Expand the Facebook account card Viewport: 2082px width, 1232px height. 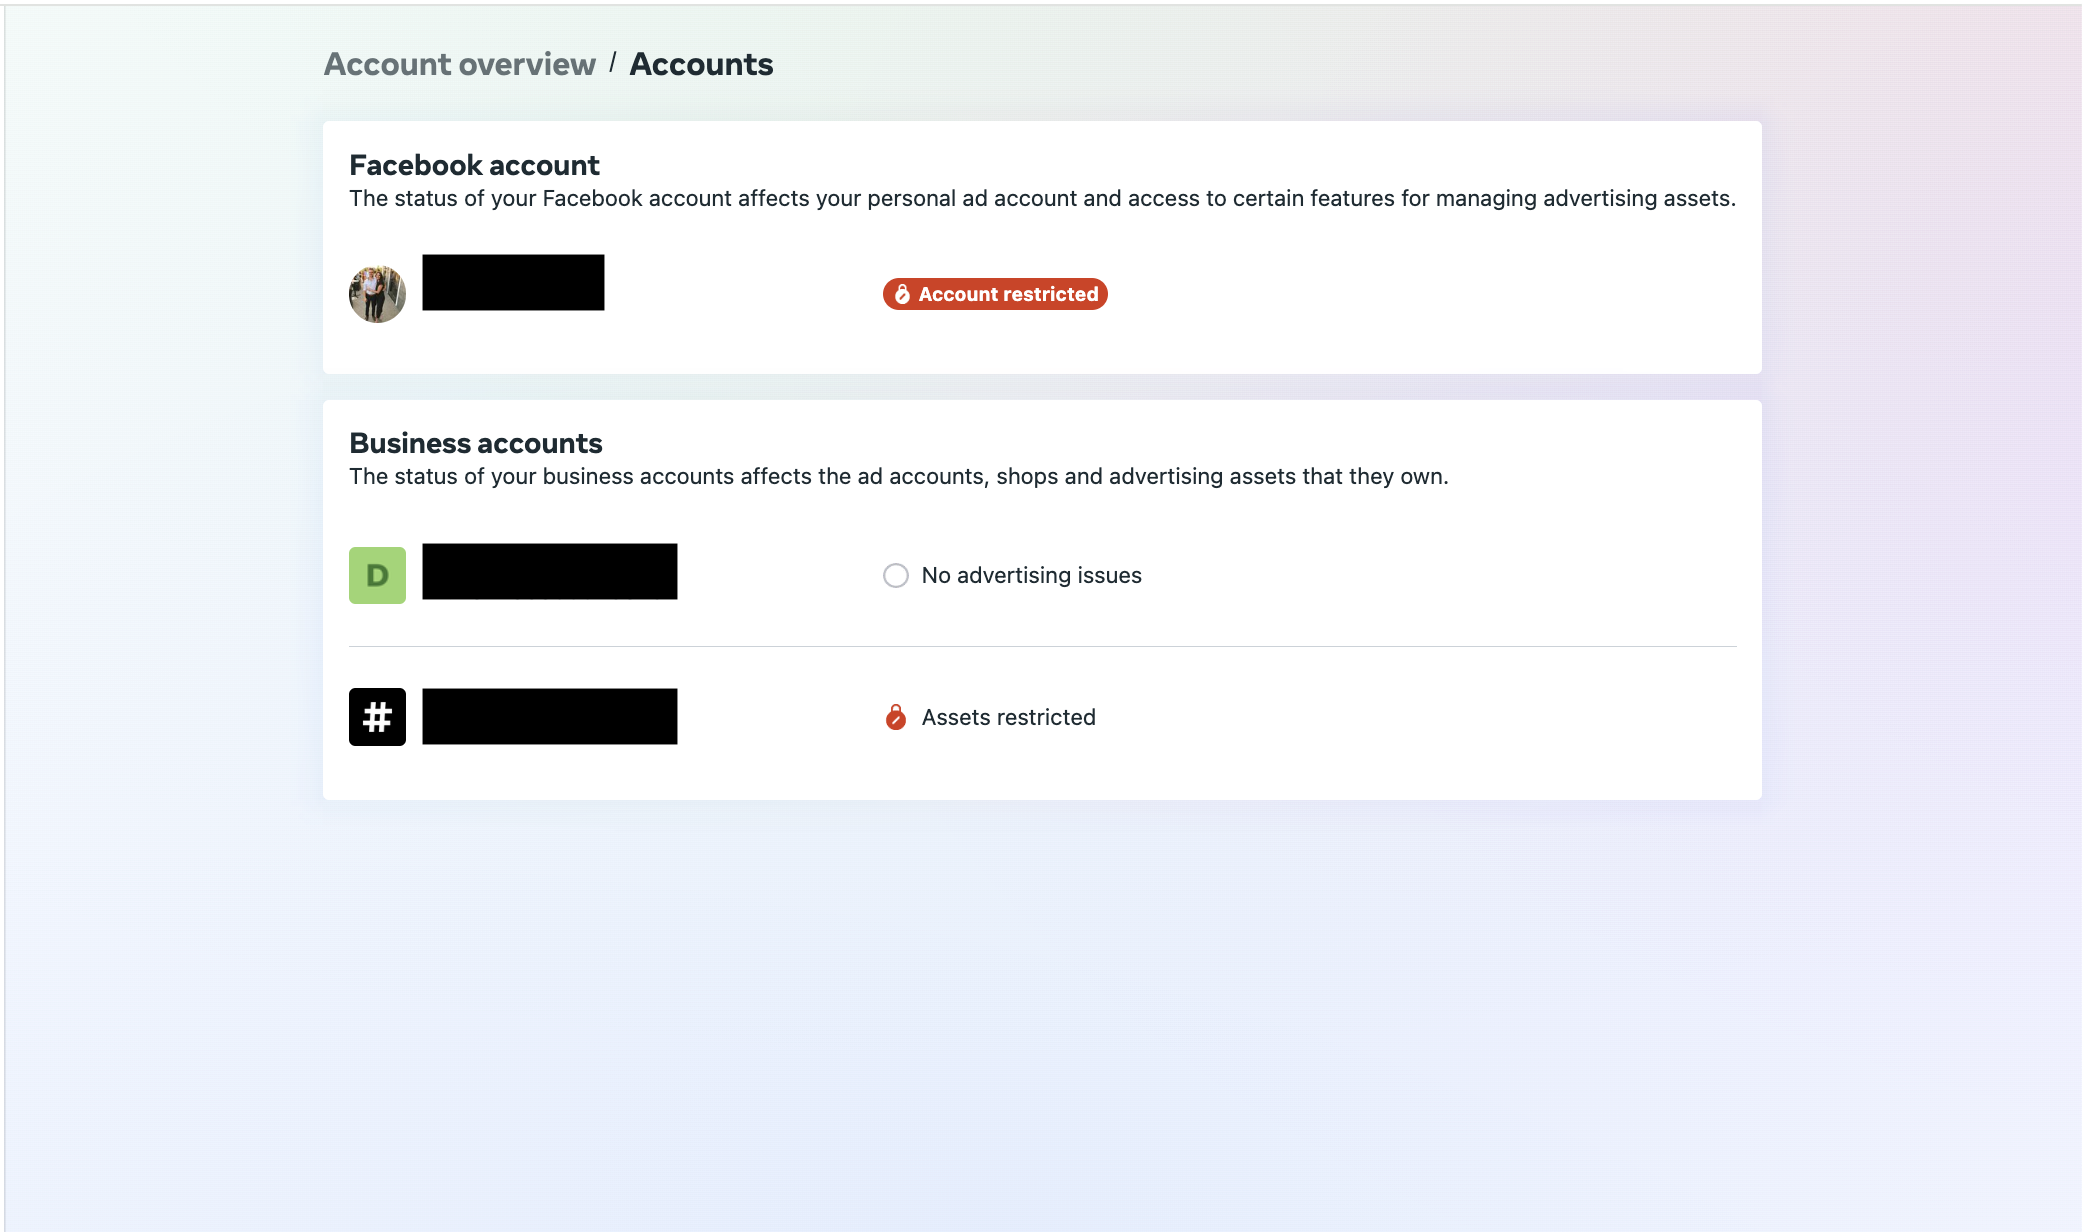(x=1040, y=245)
